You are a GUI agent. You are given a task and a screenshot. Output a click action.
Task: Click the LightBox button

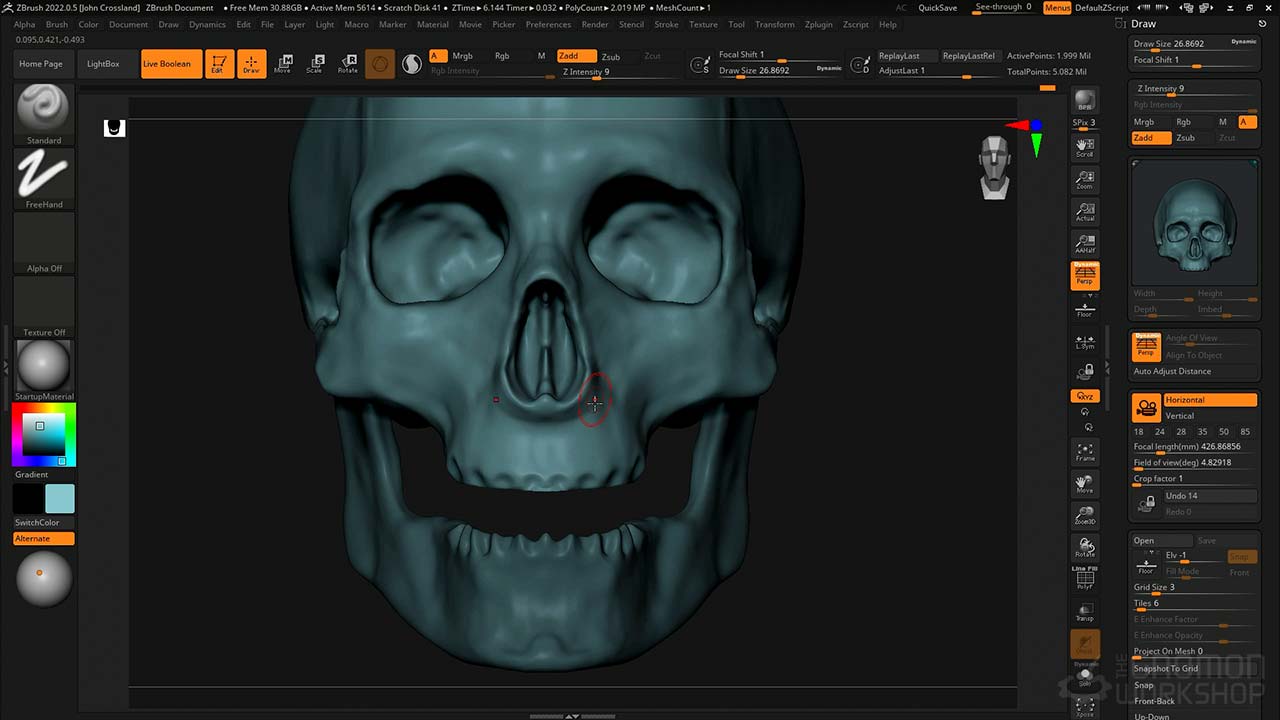[103, 64]
